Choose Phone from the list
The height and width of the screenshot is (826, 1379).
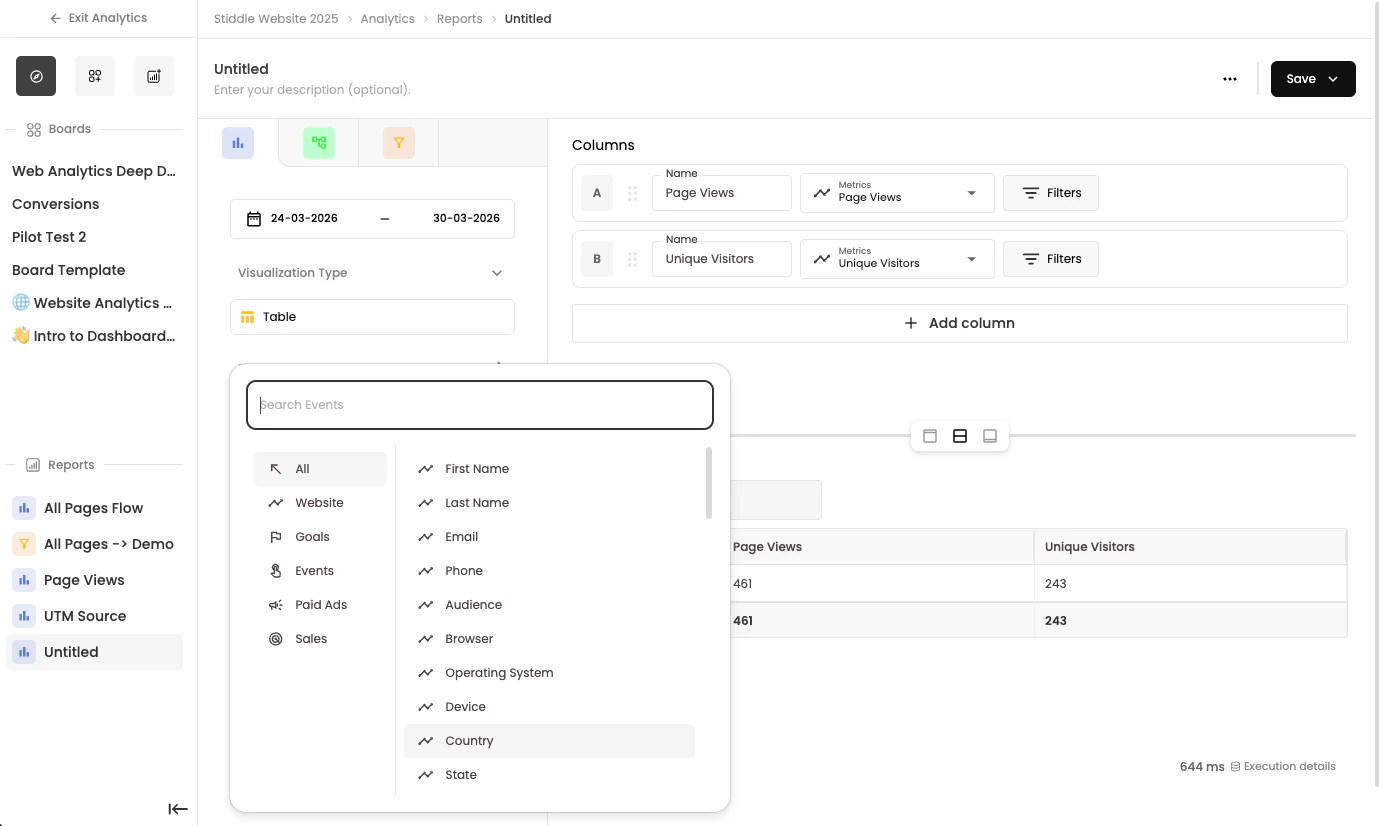click(549, 571)
